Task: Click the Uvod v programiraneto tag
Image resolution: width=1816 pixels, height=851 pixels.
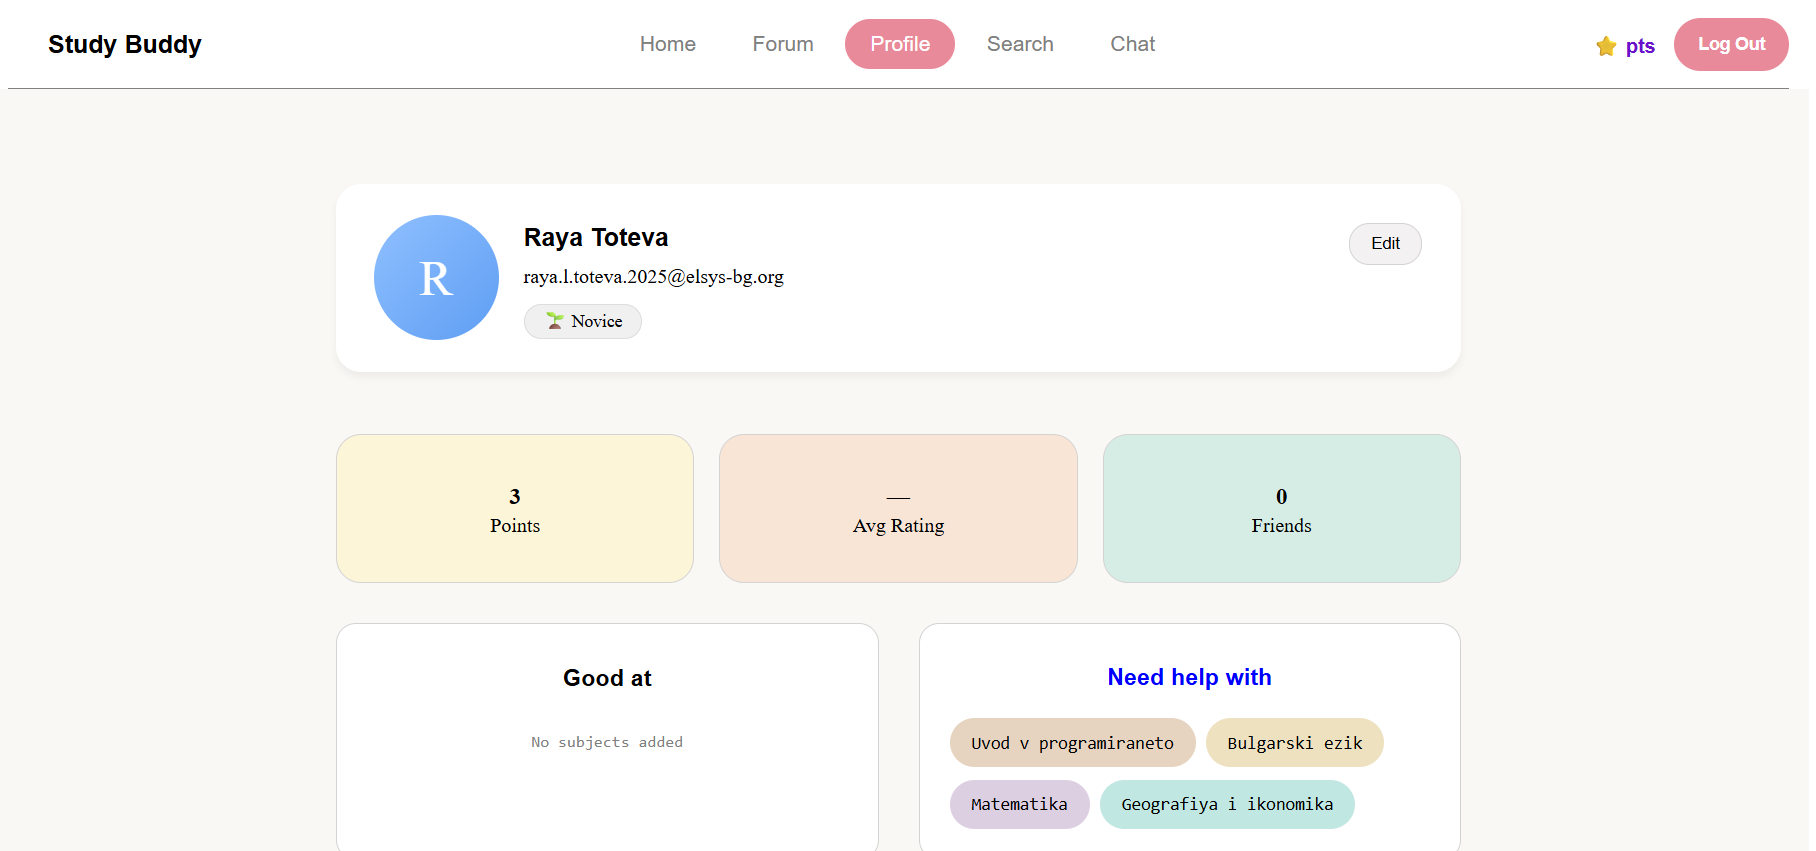Action: click(x=1072, y=743)
